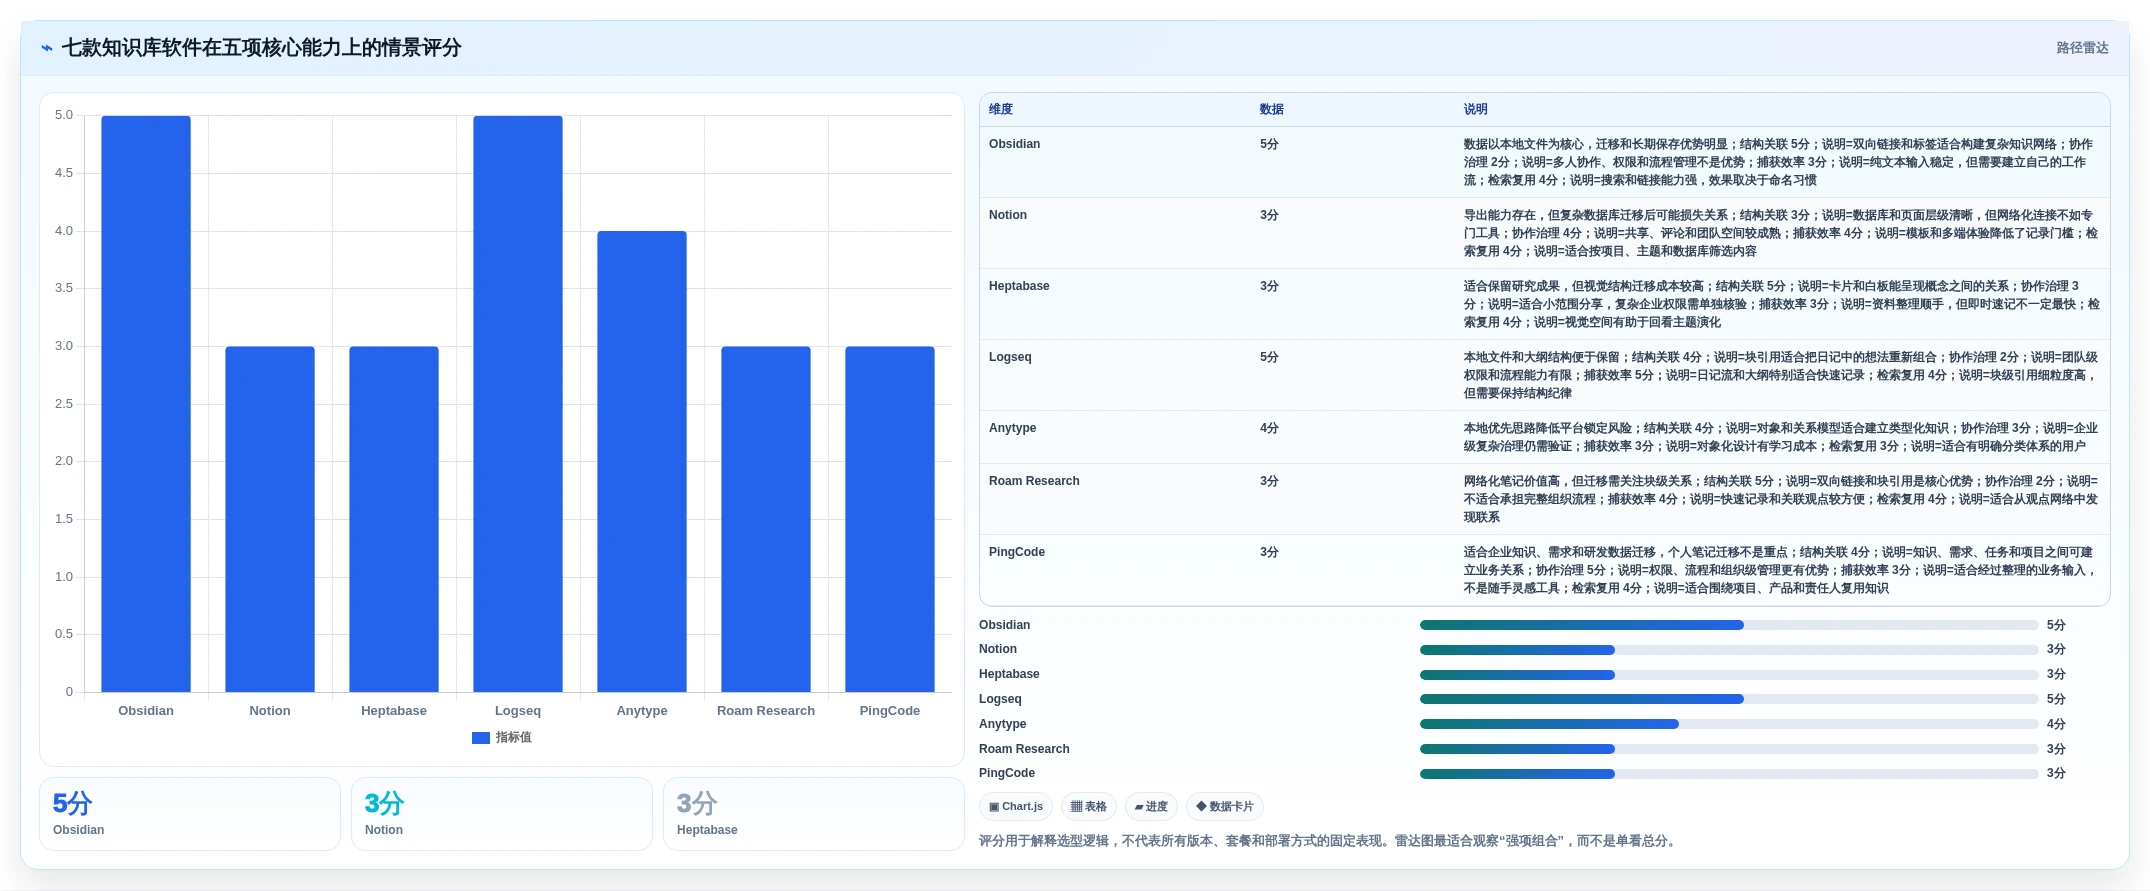Click the PingCode bar in the chart
2150x891 pixels.
pos(890,519)
